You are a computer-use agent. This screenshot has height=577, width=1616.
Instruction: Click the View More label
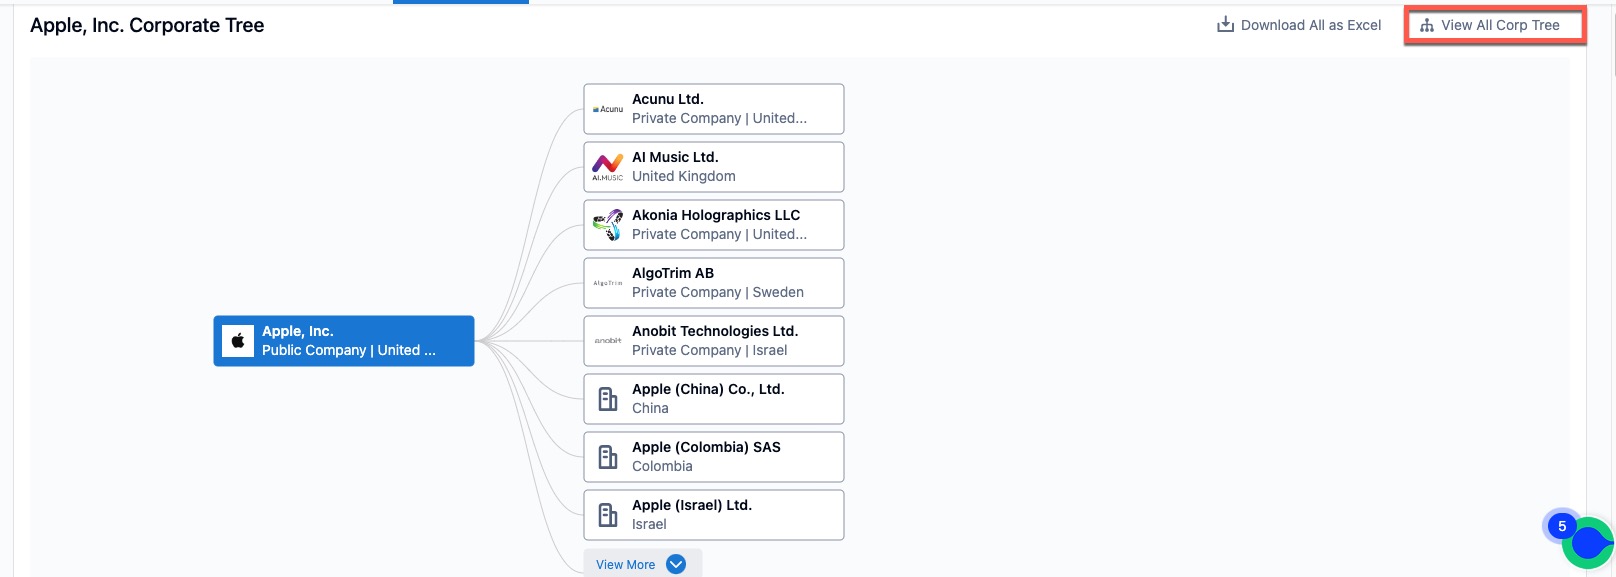625,565
